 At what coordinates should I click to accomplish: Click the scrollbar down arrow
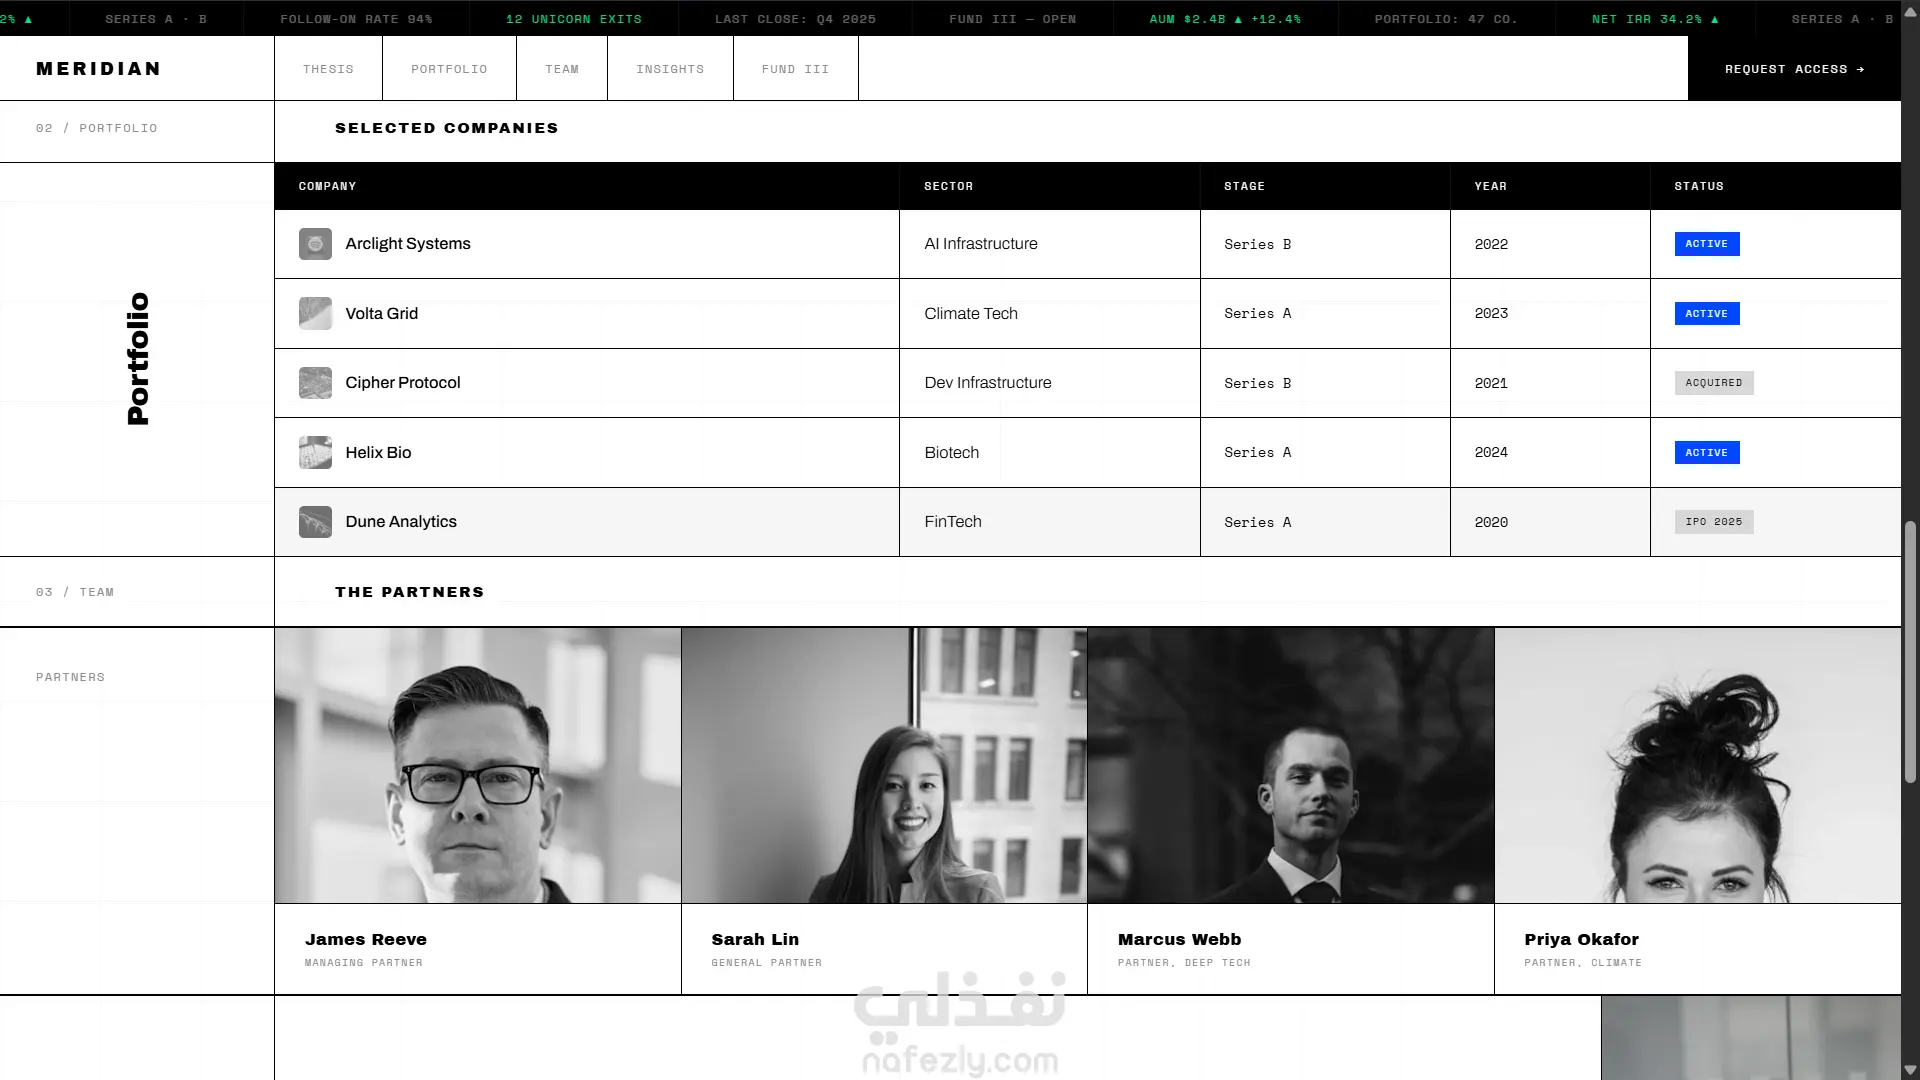pyautogui.click(x=1910, y=1070)
